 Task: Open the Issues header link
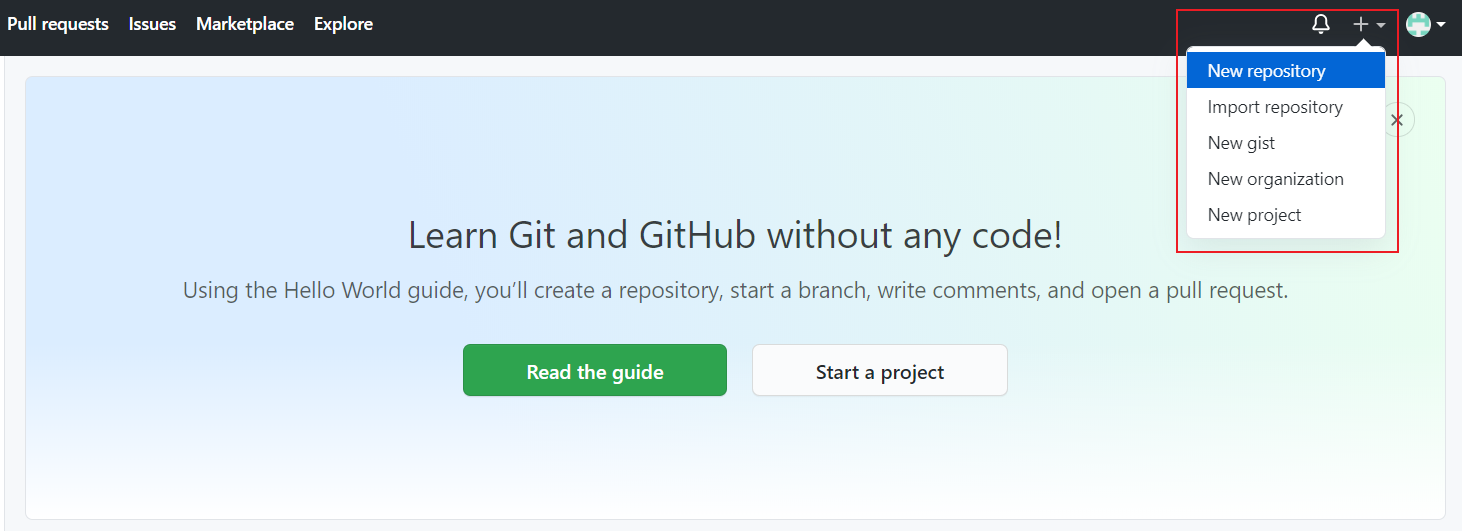pyautogui.click(x=152, y=24)
